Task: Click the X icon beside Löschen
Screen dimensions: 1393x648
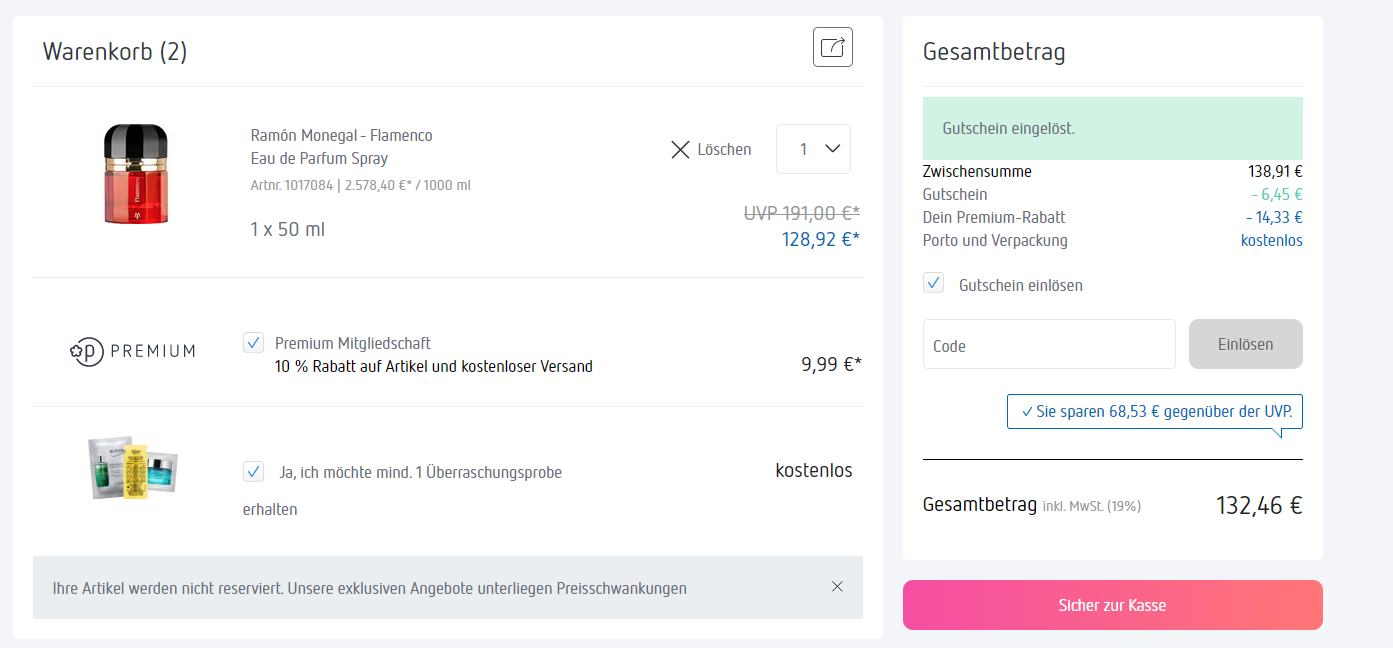Action: [x=680, y=149]
